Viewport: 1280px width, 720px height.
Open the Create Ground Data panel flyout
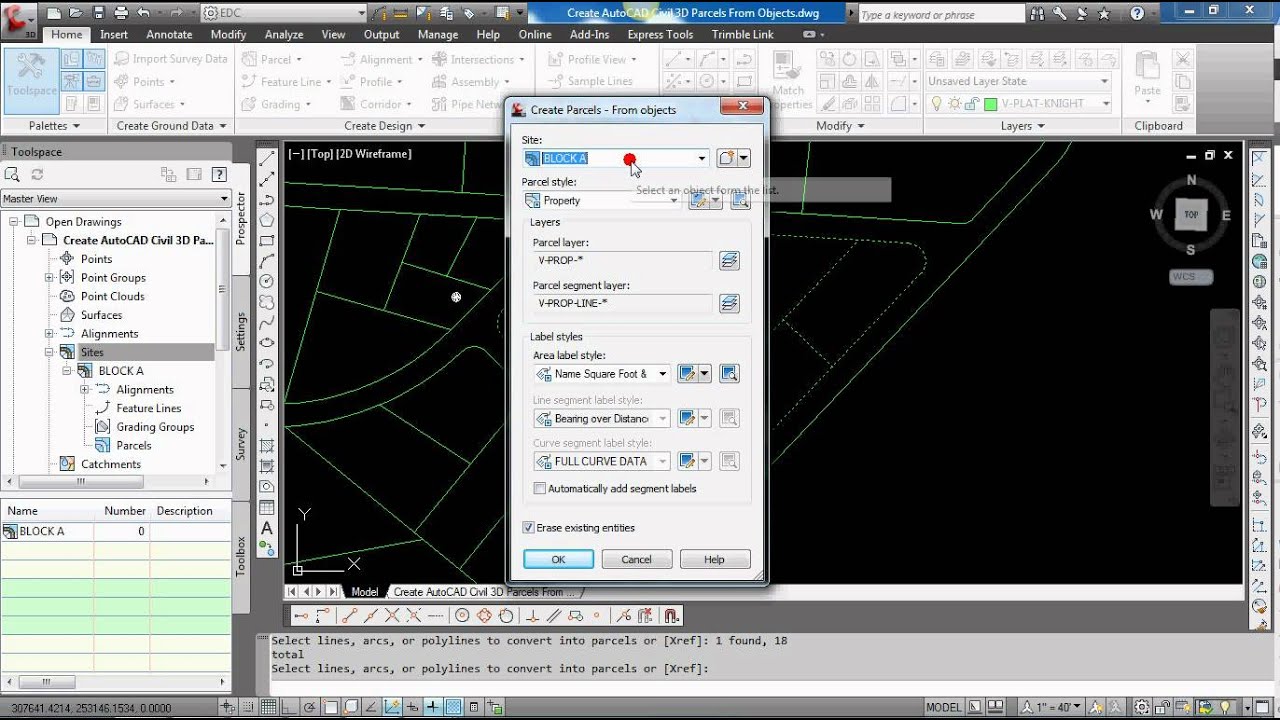(x=171, y=126)
